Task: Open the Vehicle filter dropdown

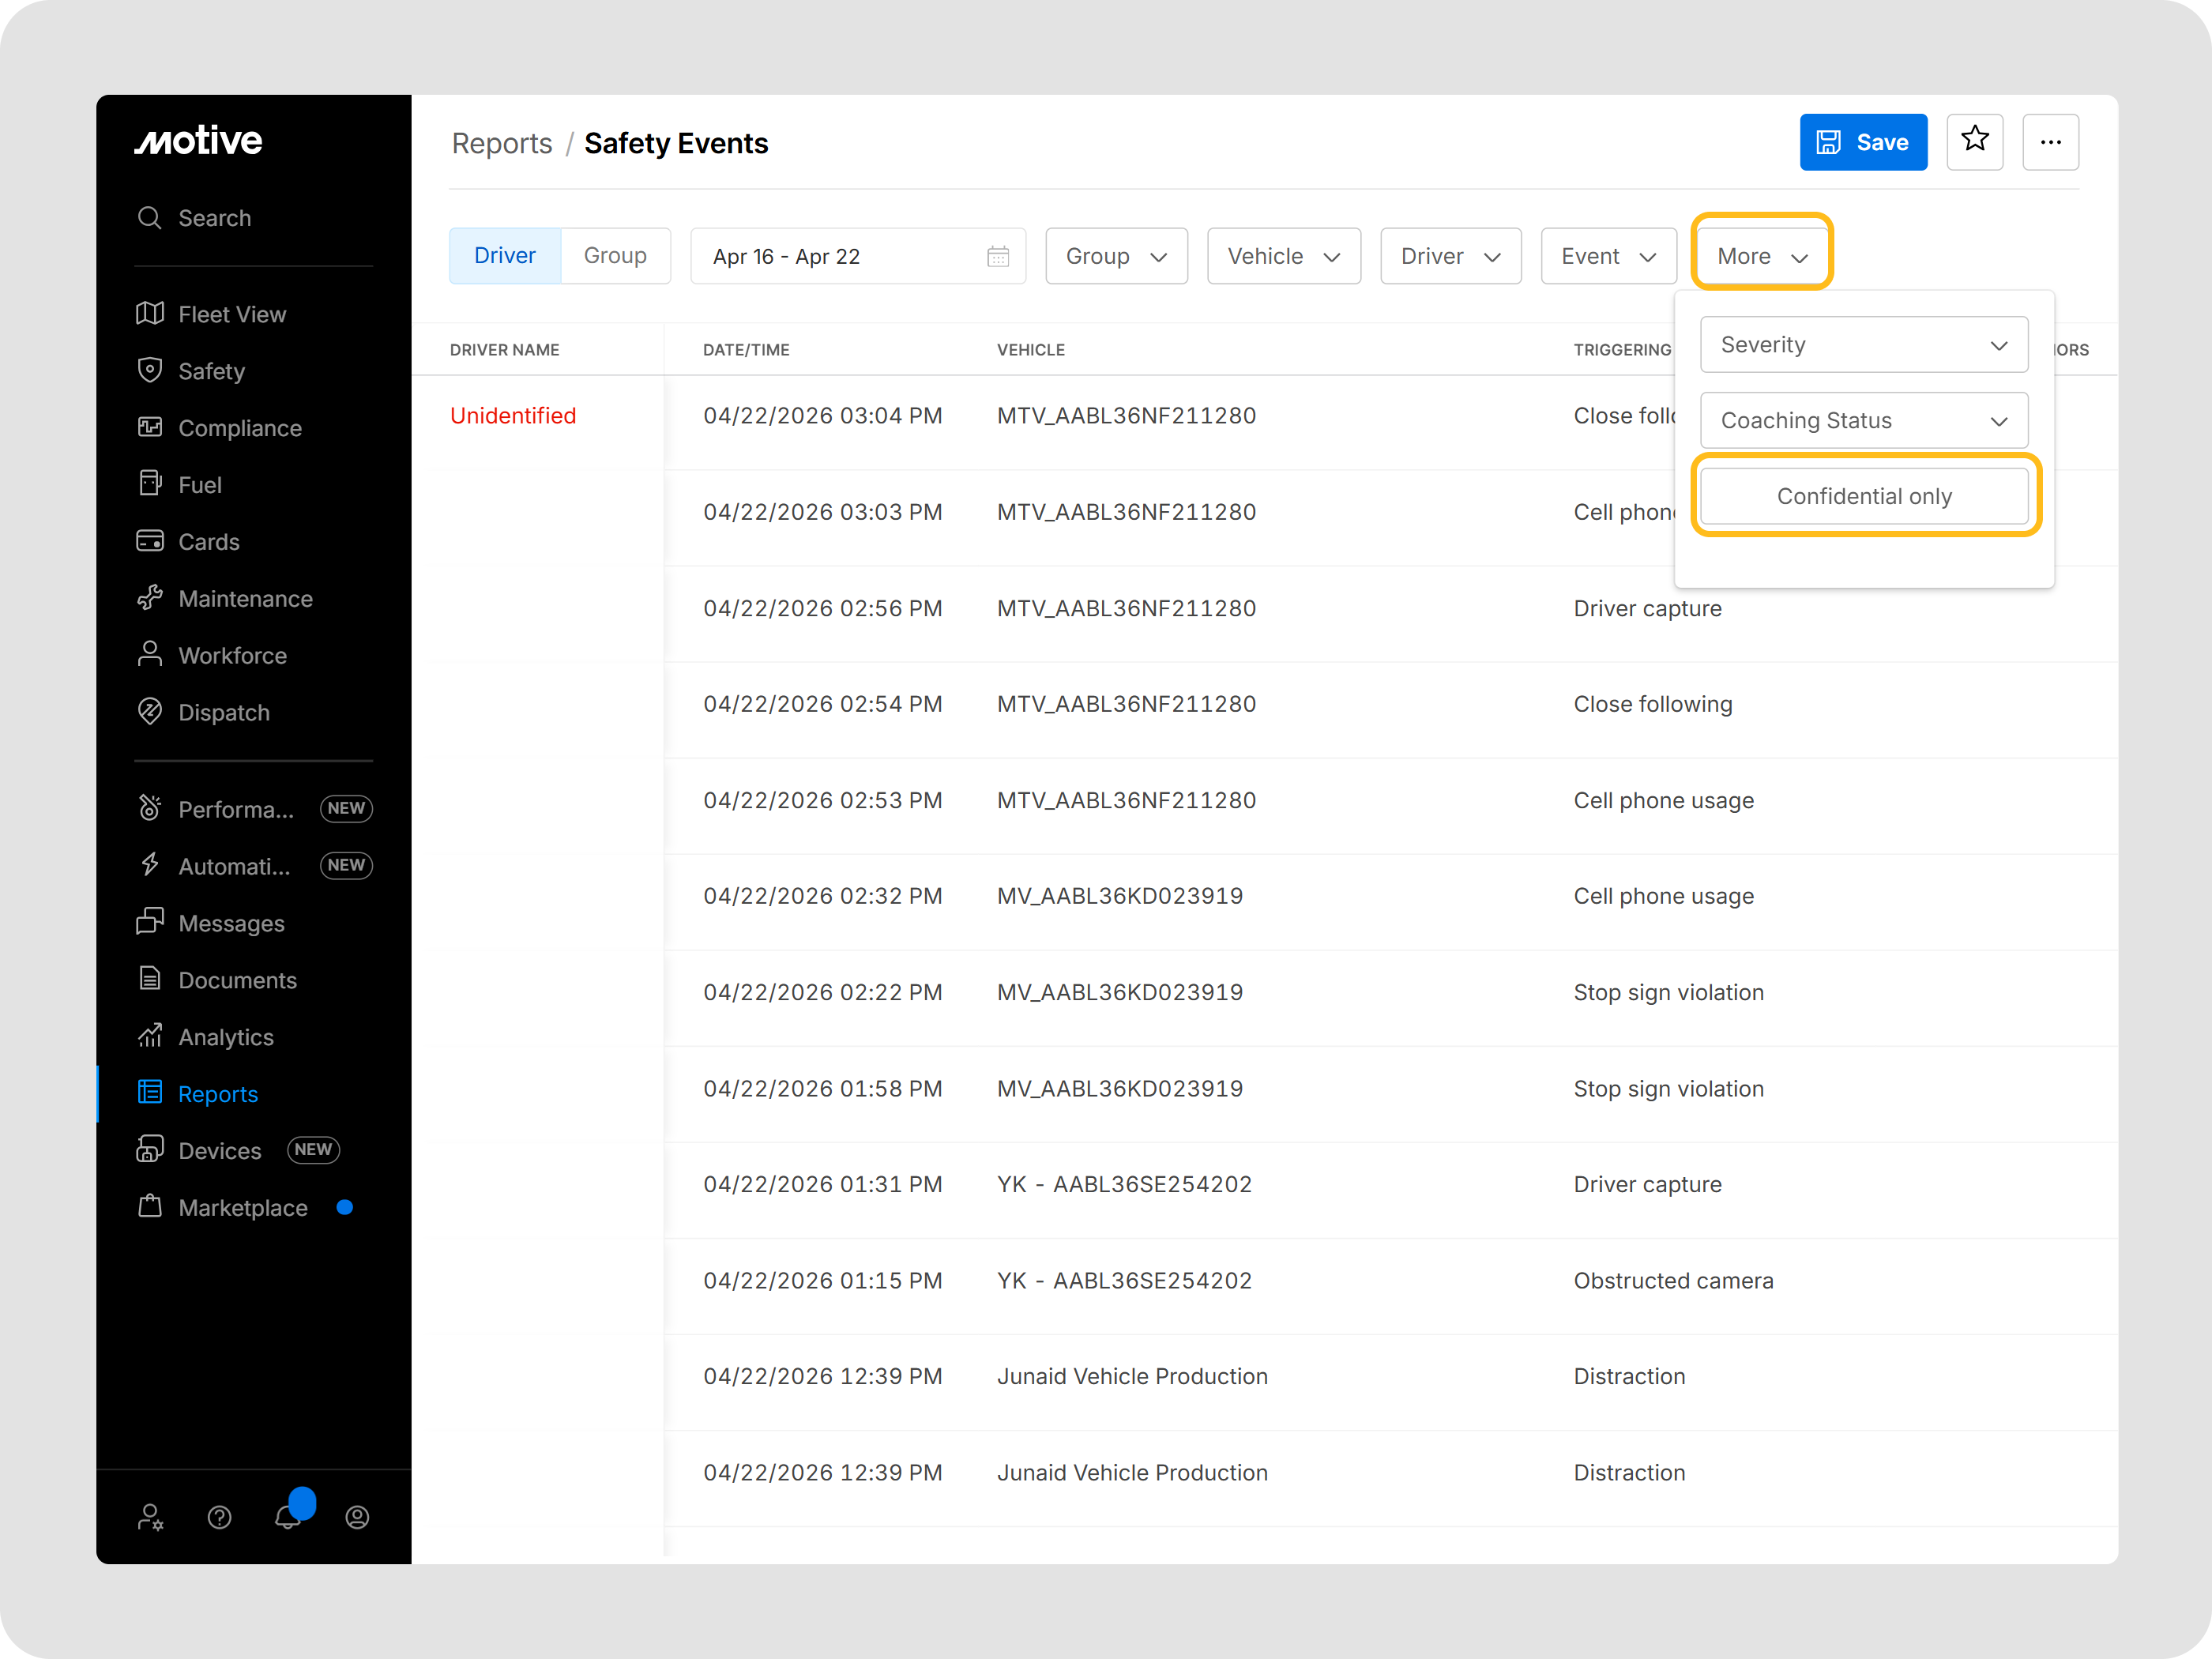Action: coord(1283,256)
